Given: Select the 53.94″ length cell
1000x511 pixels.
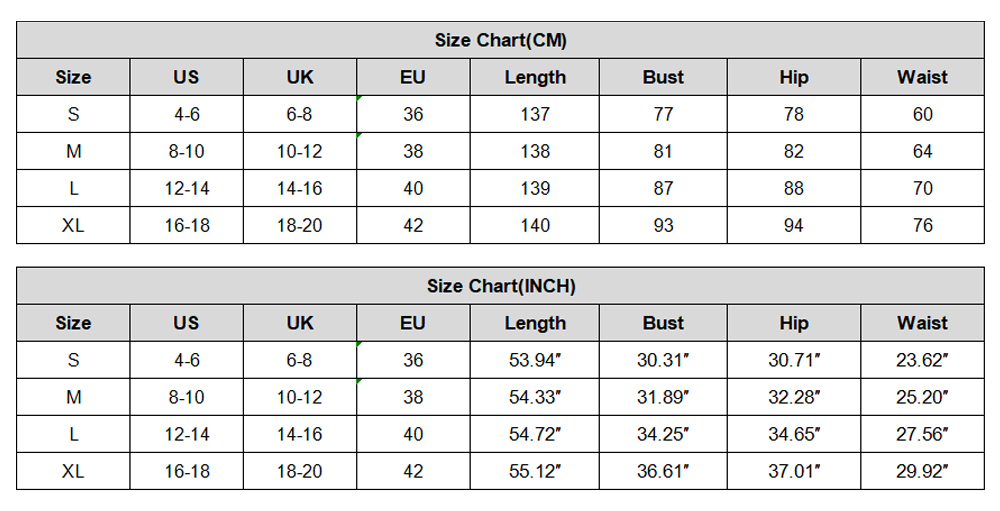Looking at the screenshot, I should (535, 360).
